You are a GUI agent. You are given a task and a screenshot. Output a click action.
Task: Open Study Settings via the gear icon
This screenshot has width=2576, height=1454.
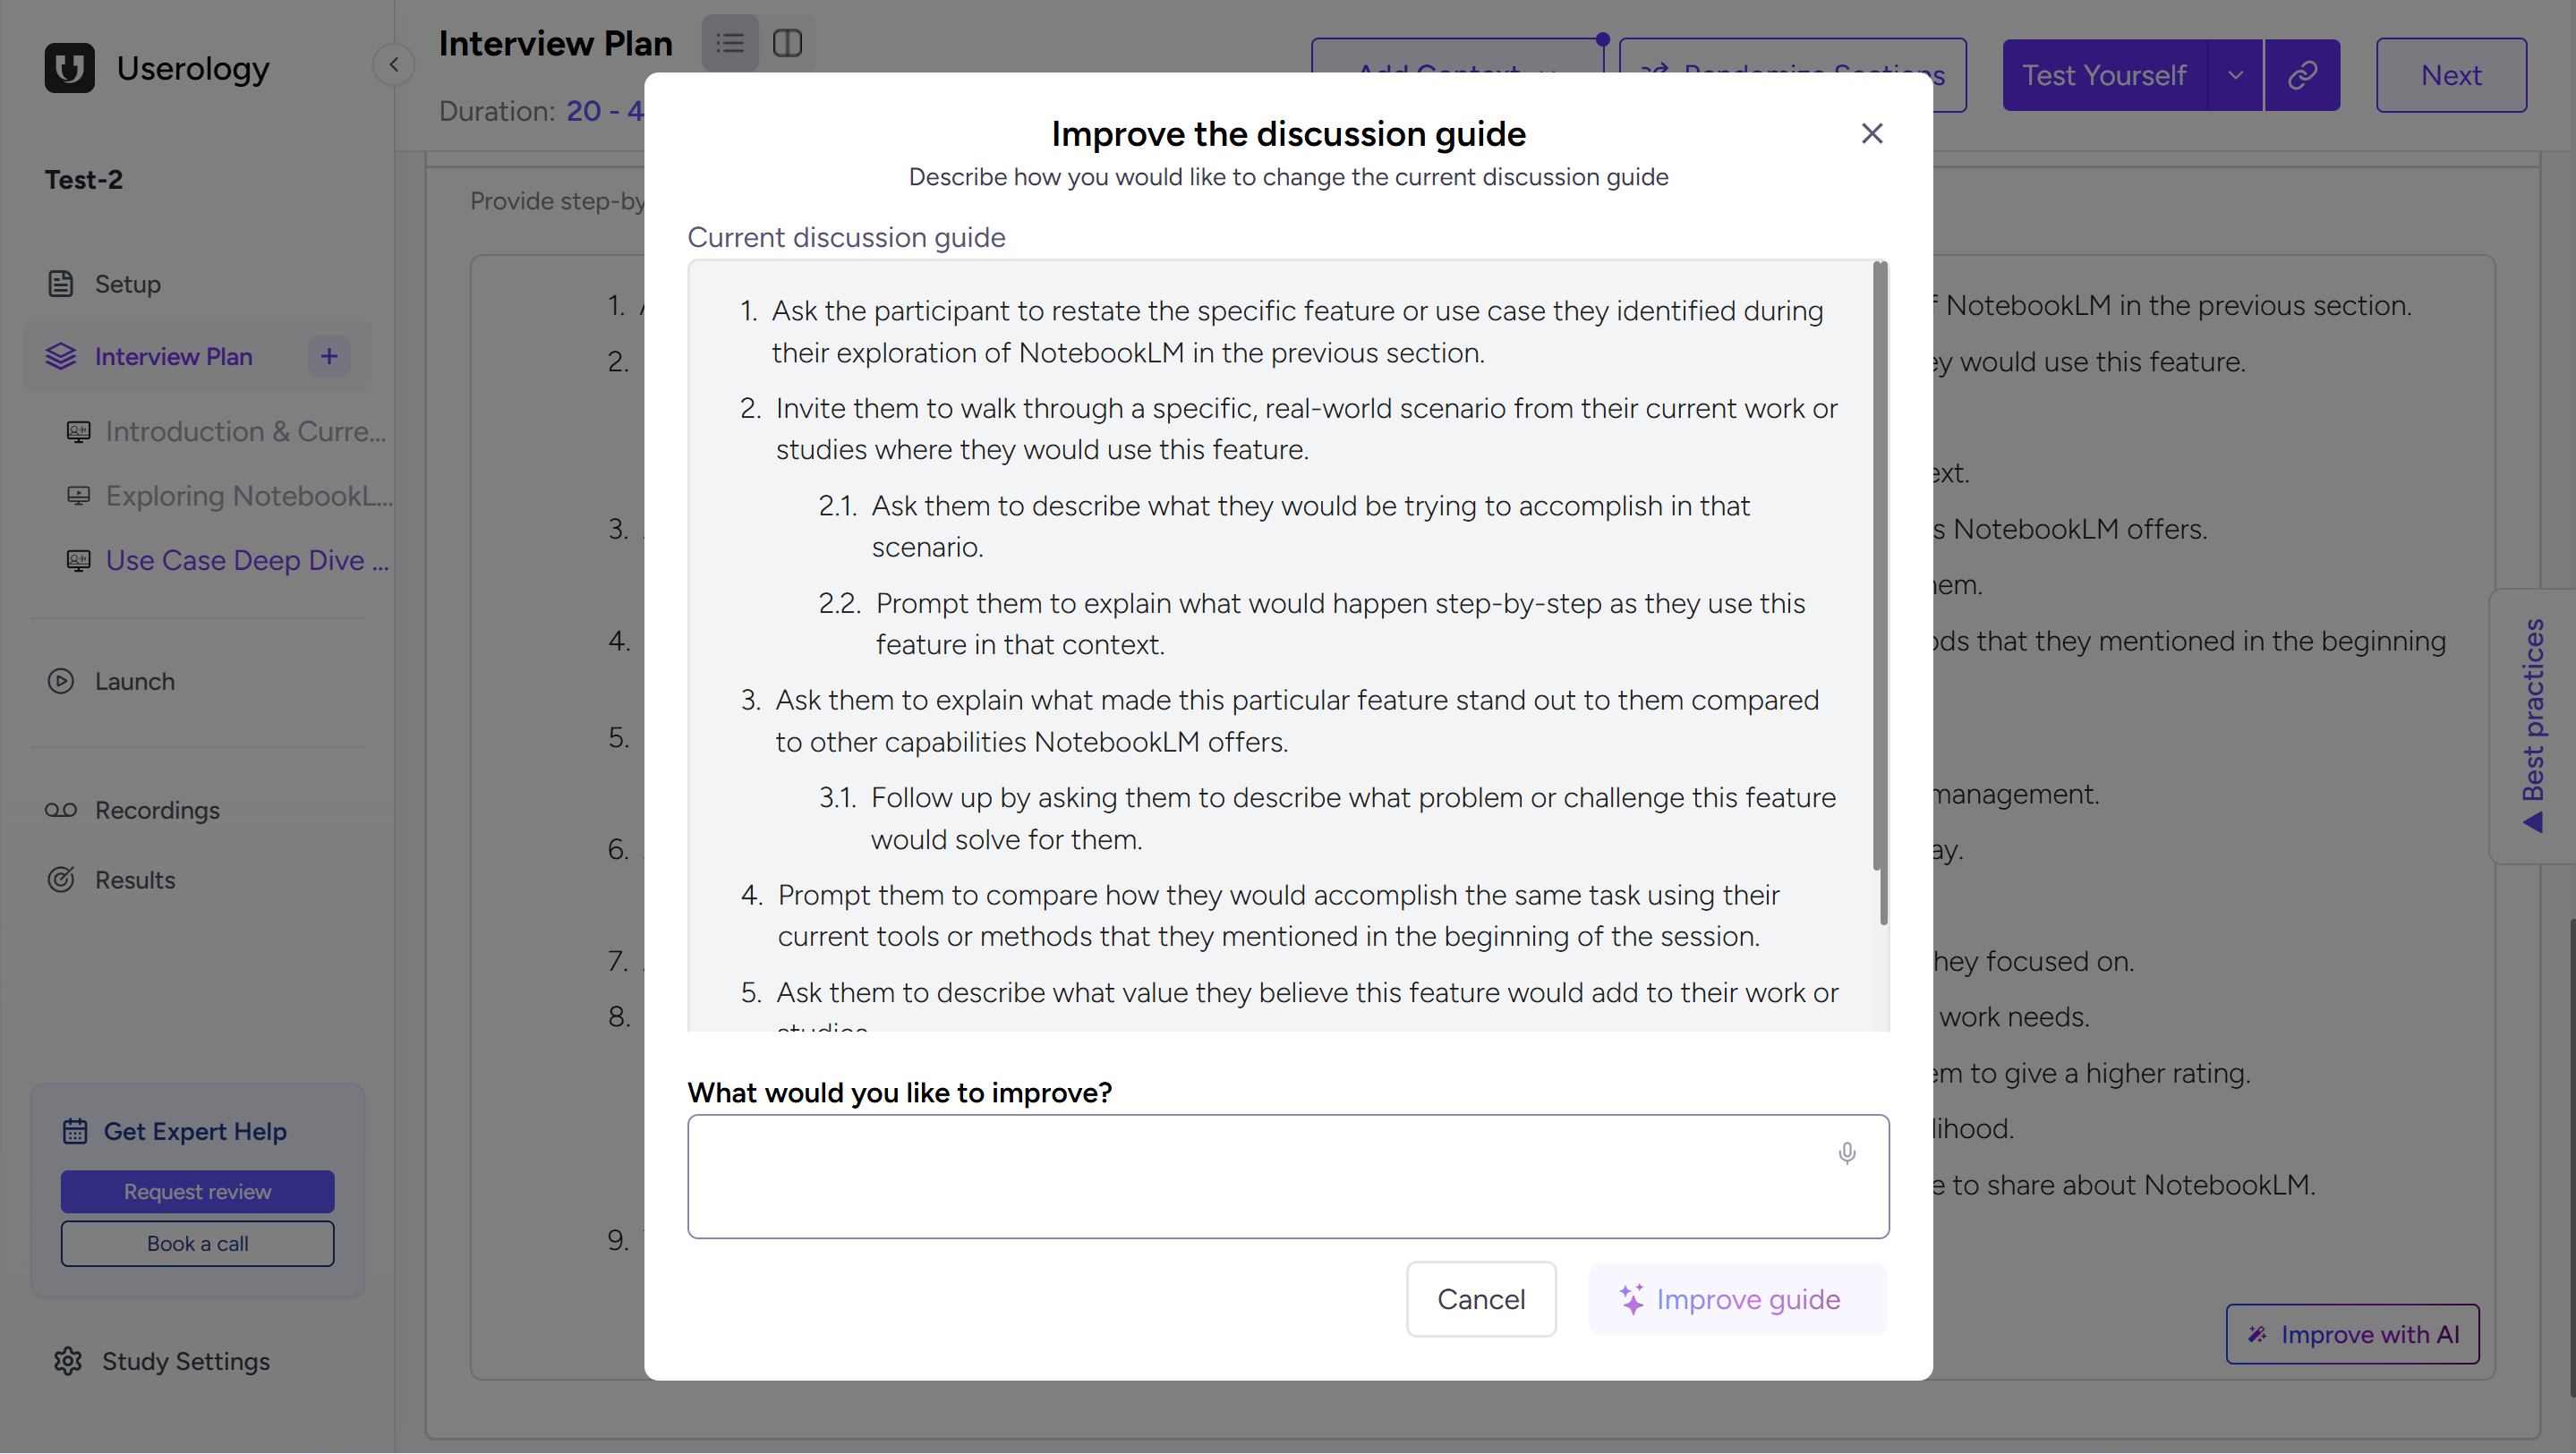66,1361
